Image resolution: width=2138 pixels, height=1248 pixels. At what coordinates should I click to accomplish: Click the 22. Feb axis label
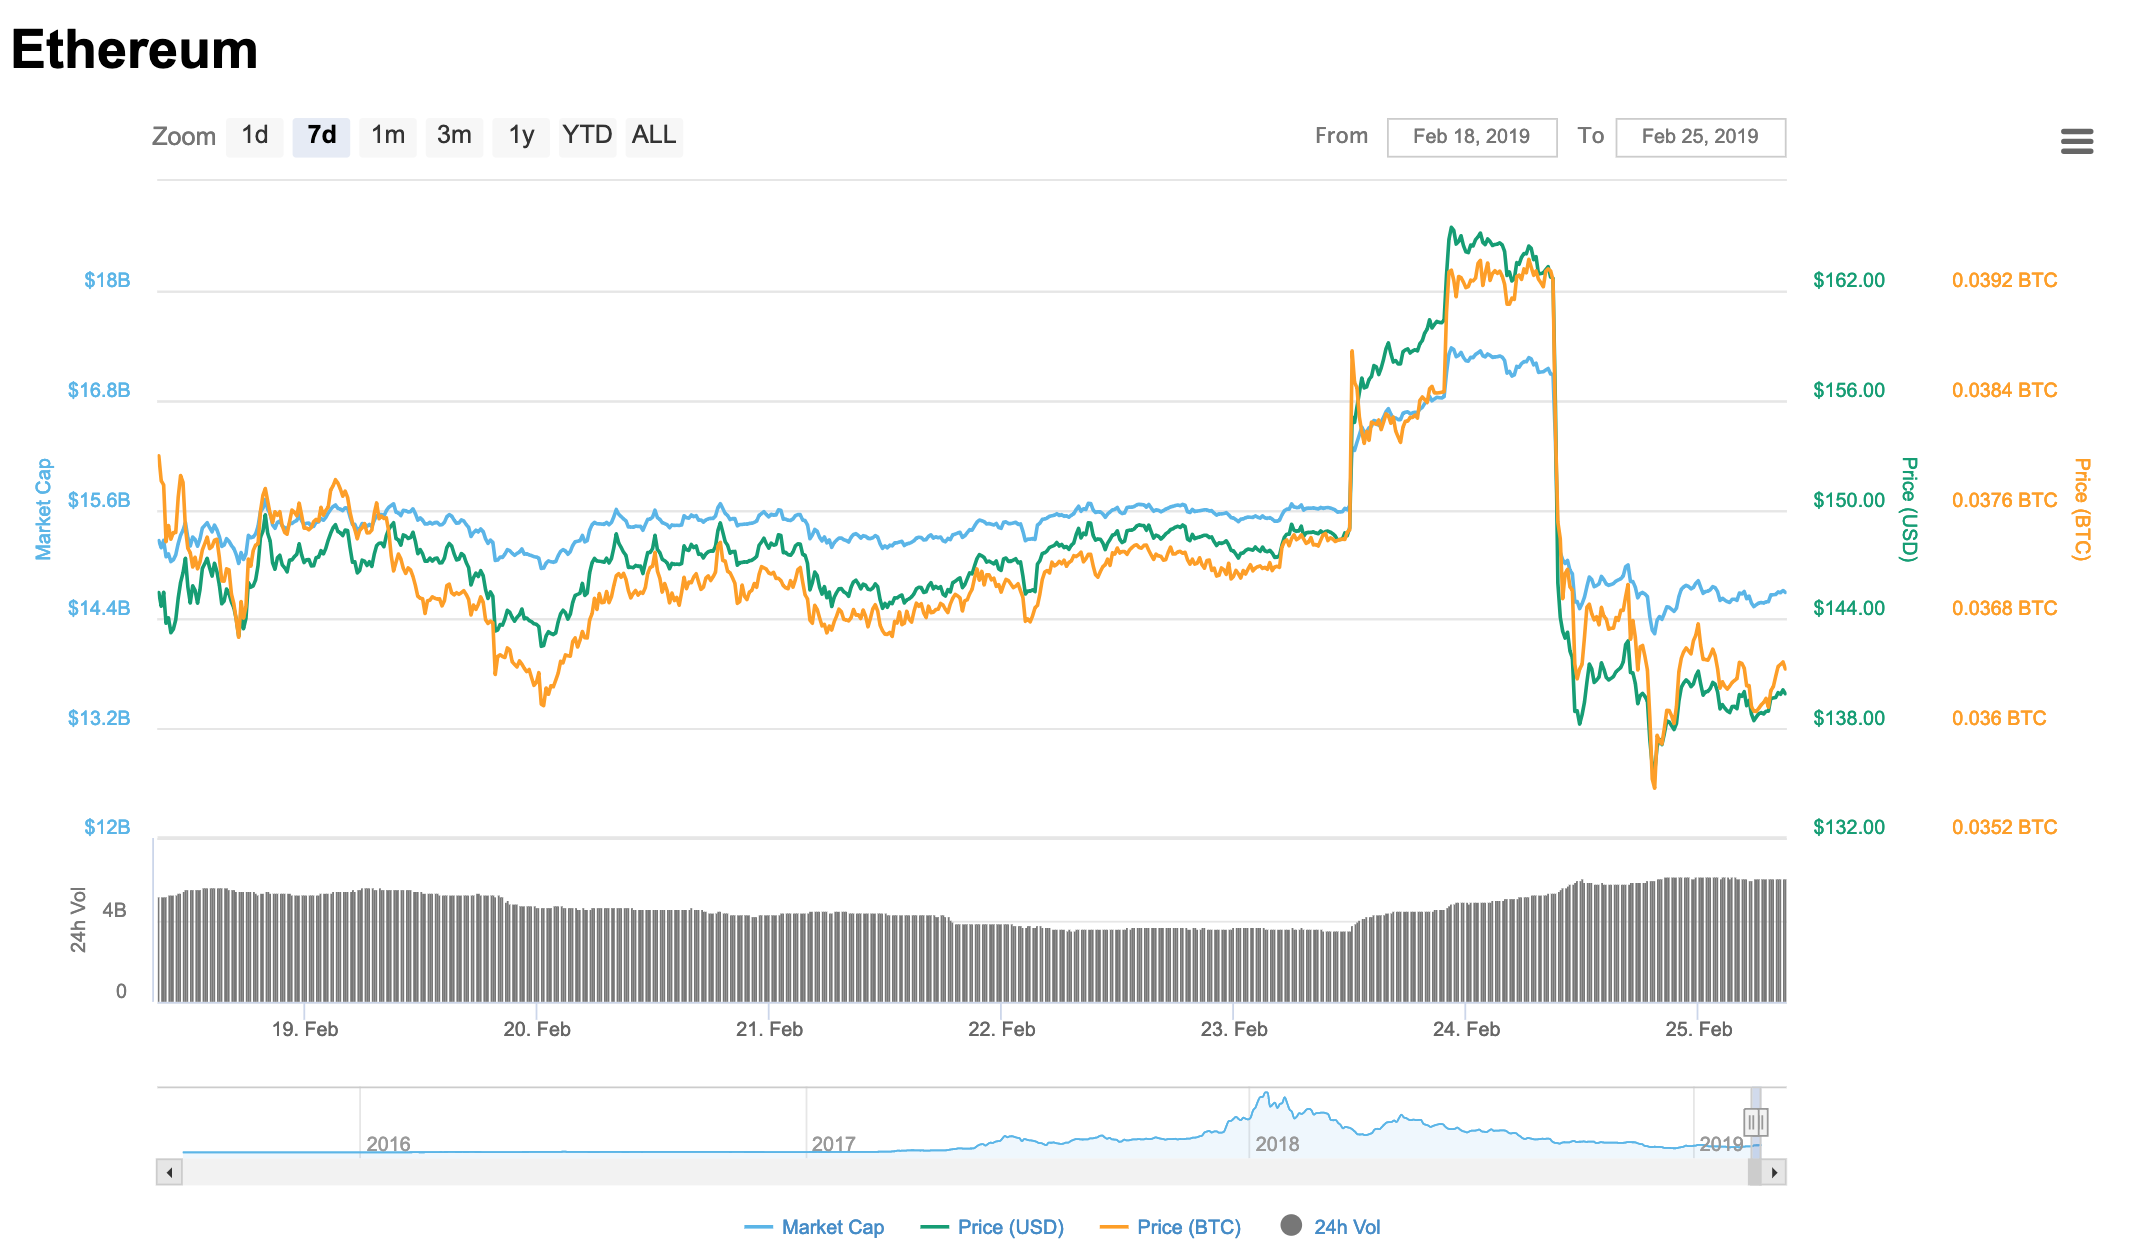[x=1001, y=1029]
